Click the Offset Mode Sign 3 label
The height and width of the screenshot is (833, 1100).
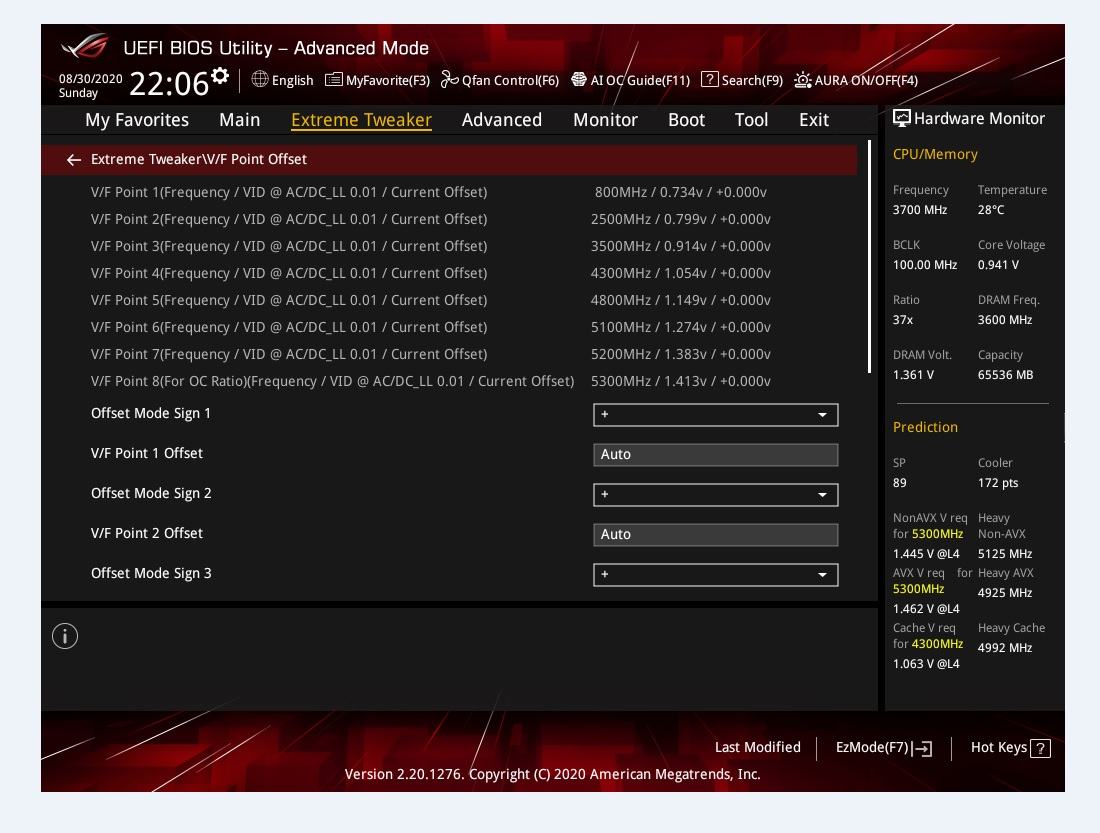click(151, 574)
